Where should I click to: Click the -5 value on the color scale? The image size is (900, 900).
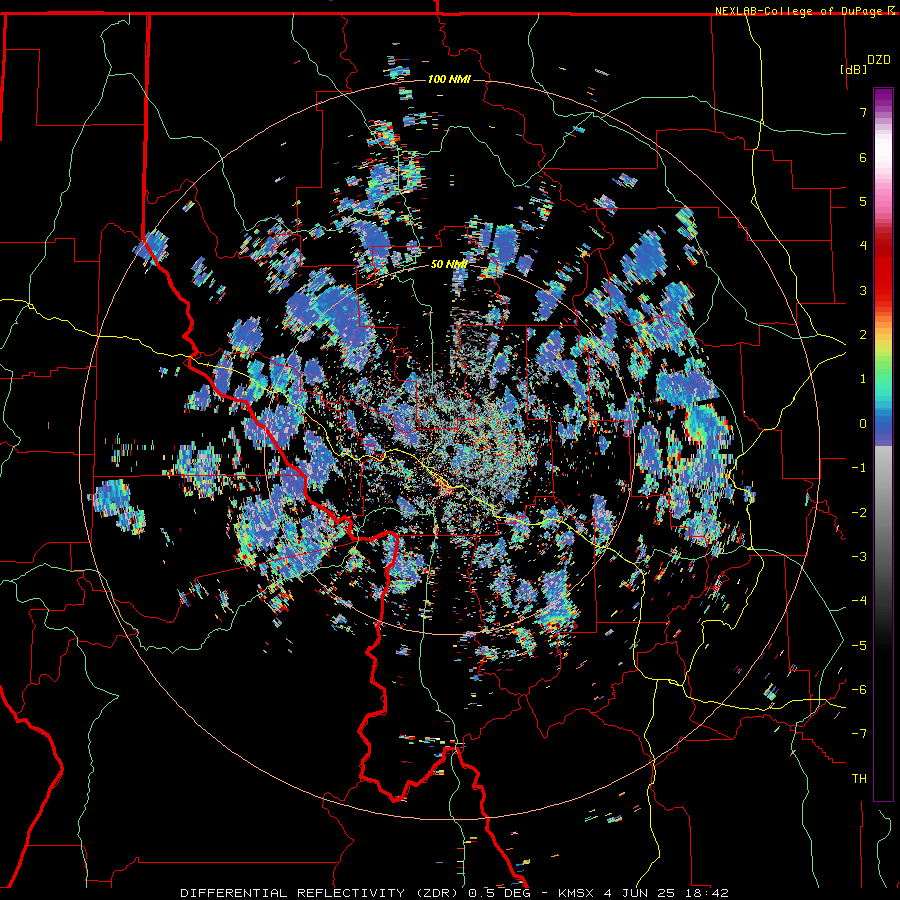pyautogui.click(x=859, y=646)
